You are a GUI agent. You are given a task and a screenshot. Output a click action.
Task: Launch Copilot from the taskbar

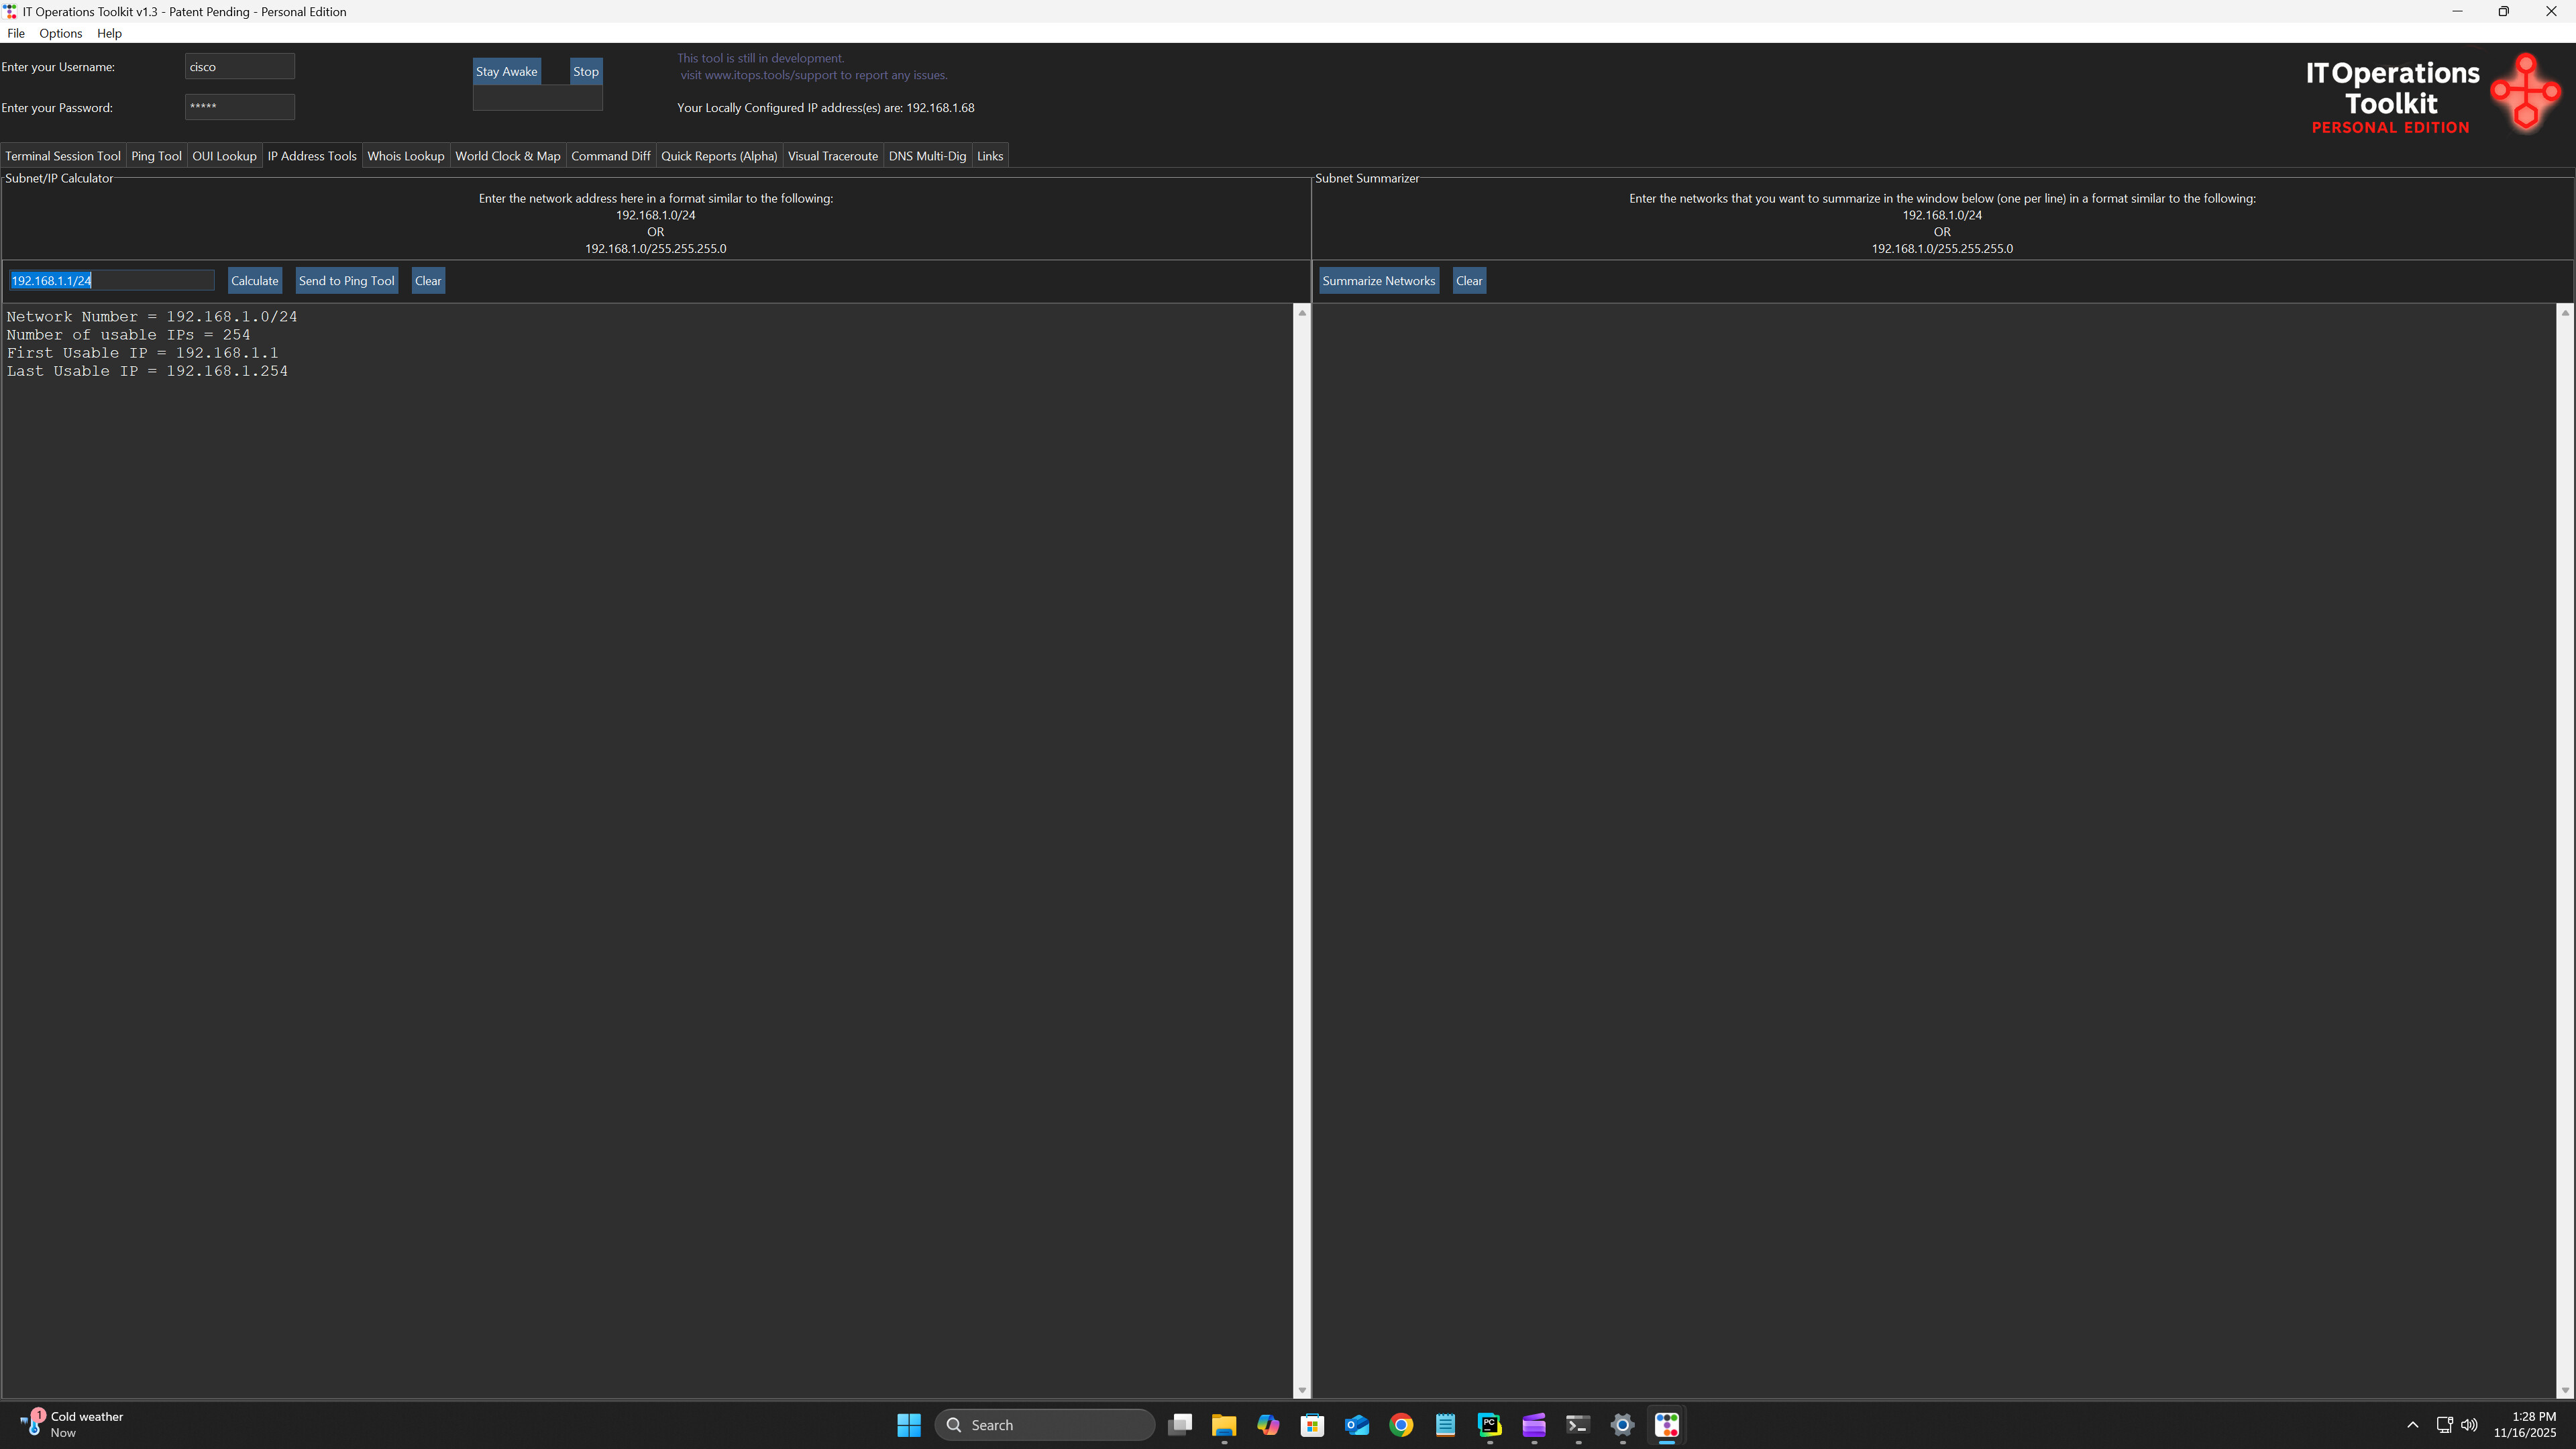point(1268,1424)
